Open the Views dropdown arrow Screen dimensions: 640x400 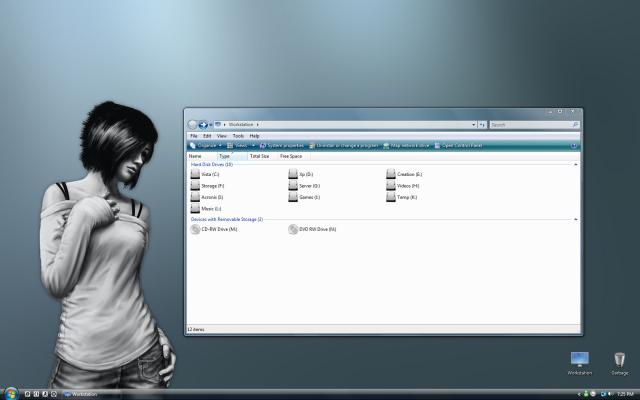coord(253,146)
